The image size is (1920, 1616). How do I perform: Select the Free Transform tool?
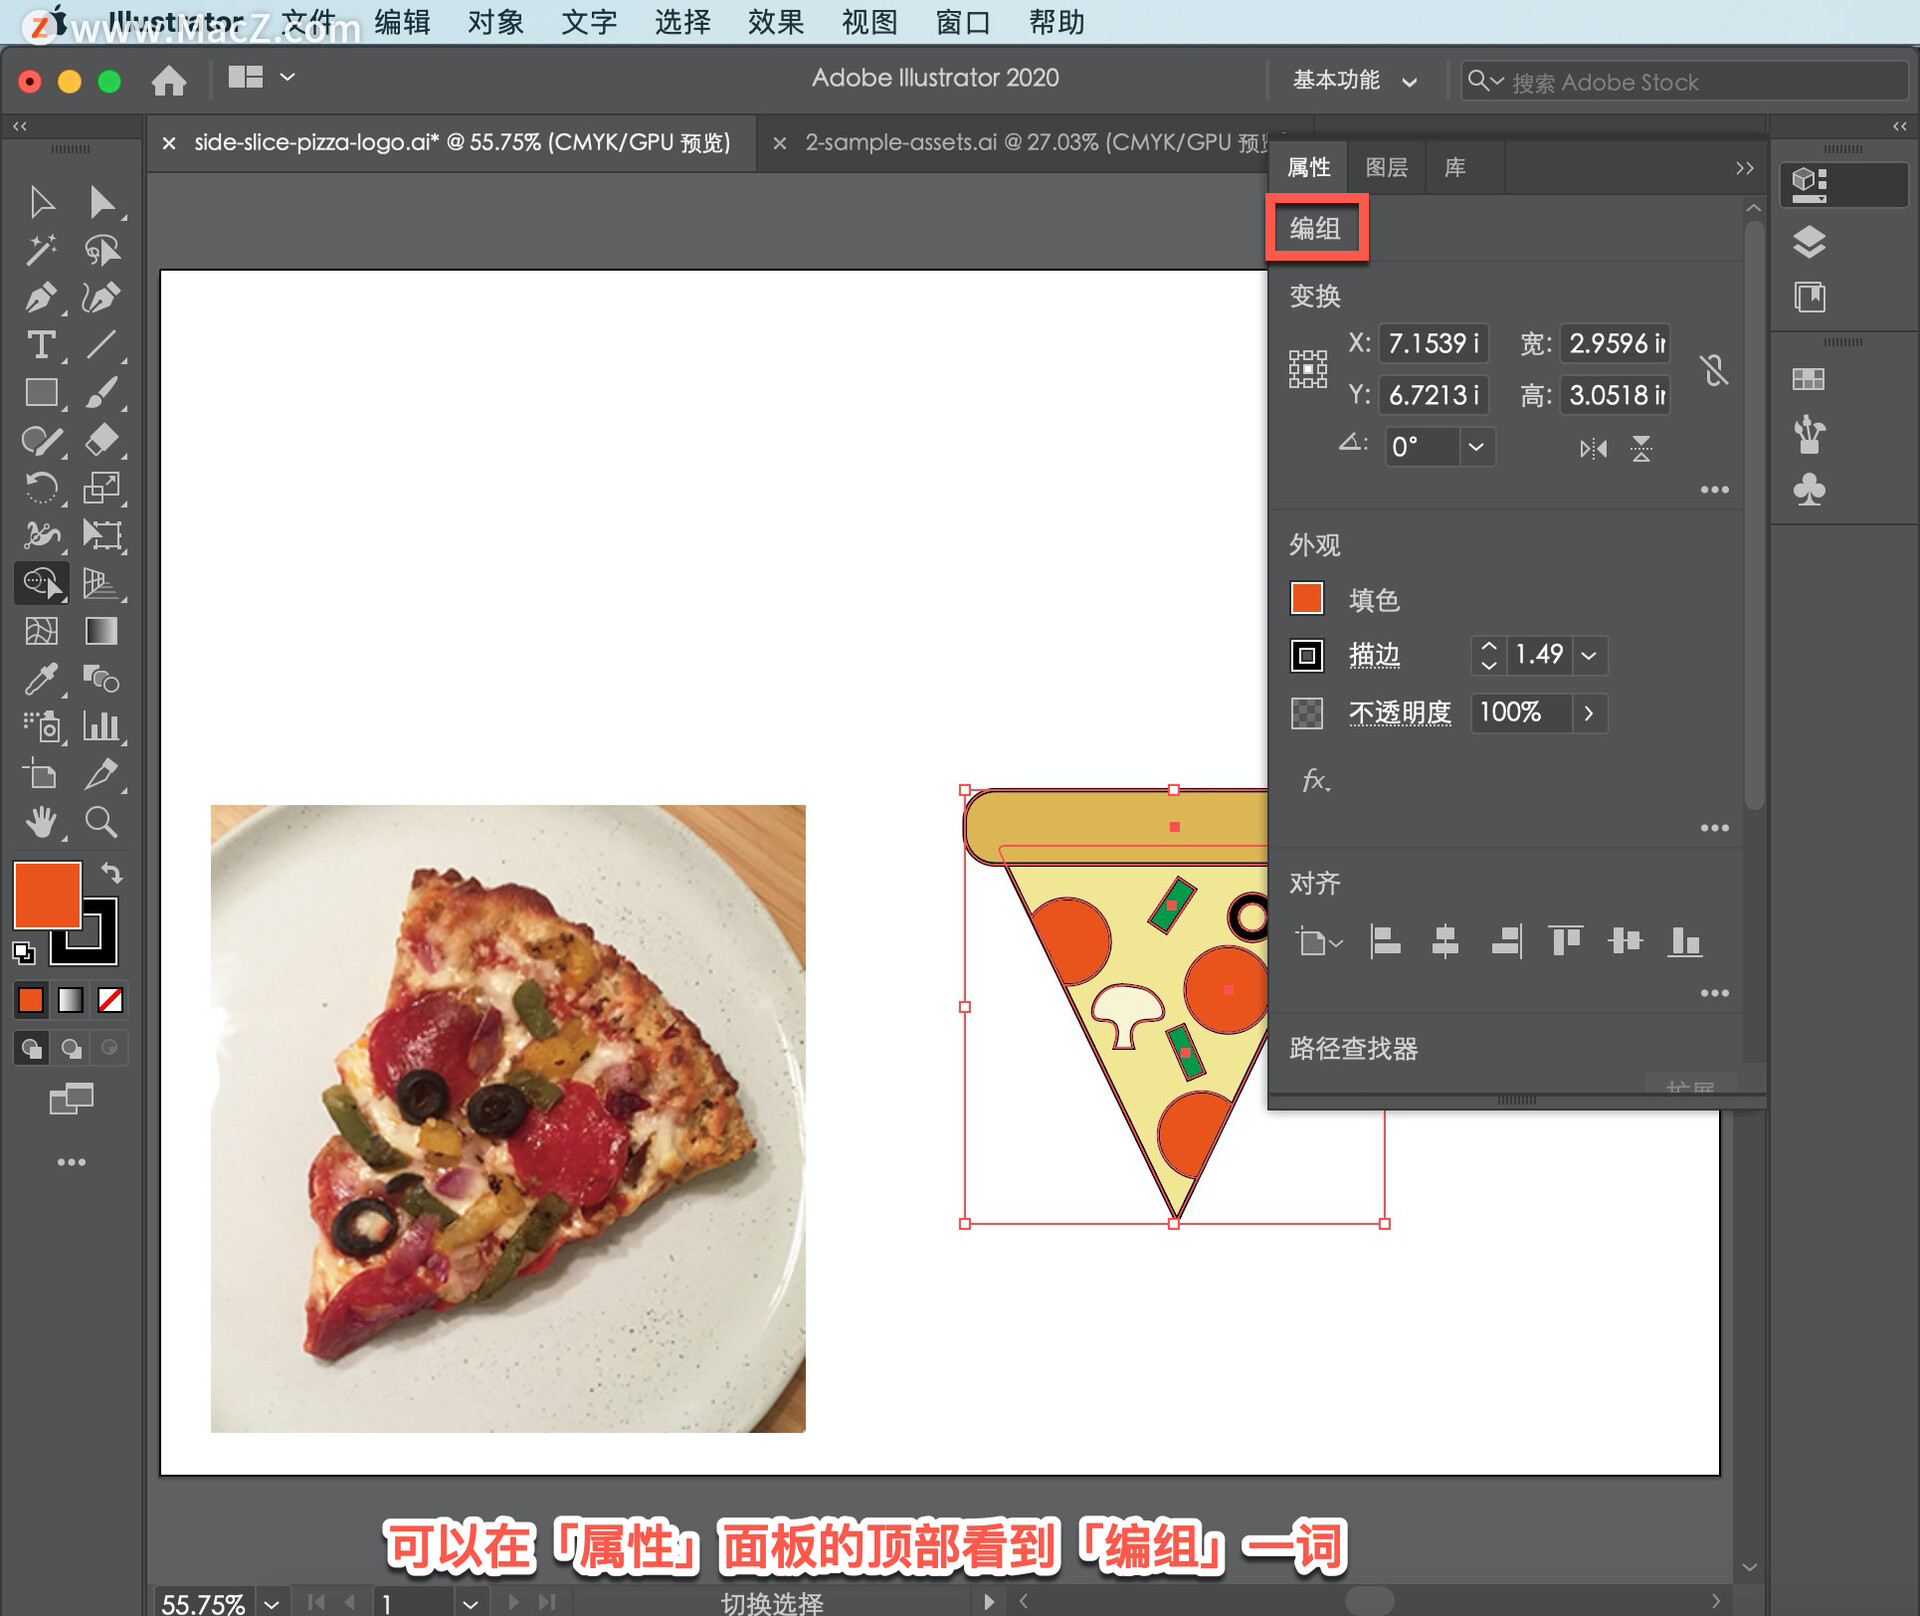point(101,536)
